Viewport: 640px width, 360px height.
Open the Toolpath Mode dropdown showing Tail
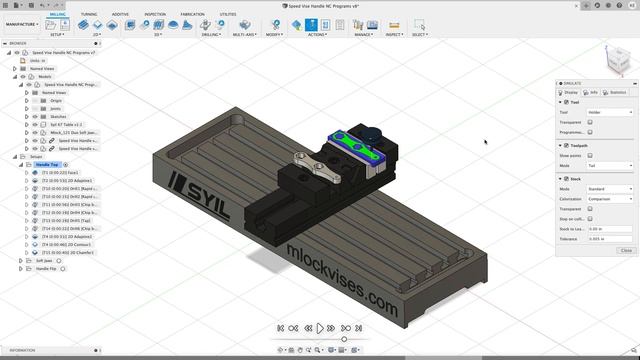pyautogui.click(x=610, y=166)
